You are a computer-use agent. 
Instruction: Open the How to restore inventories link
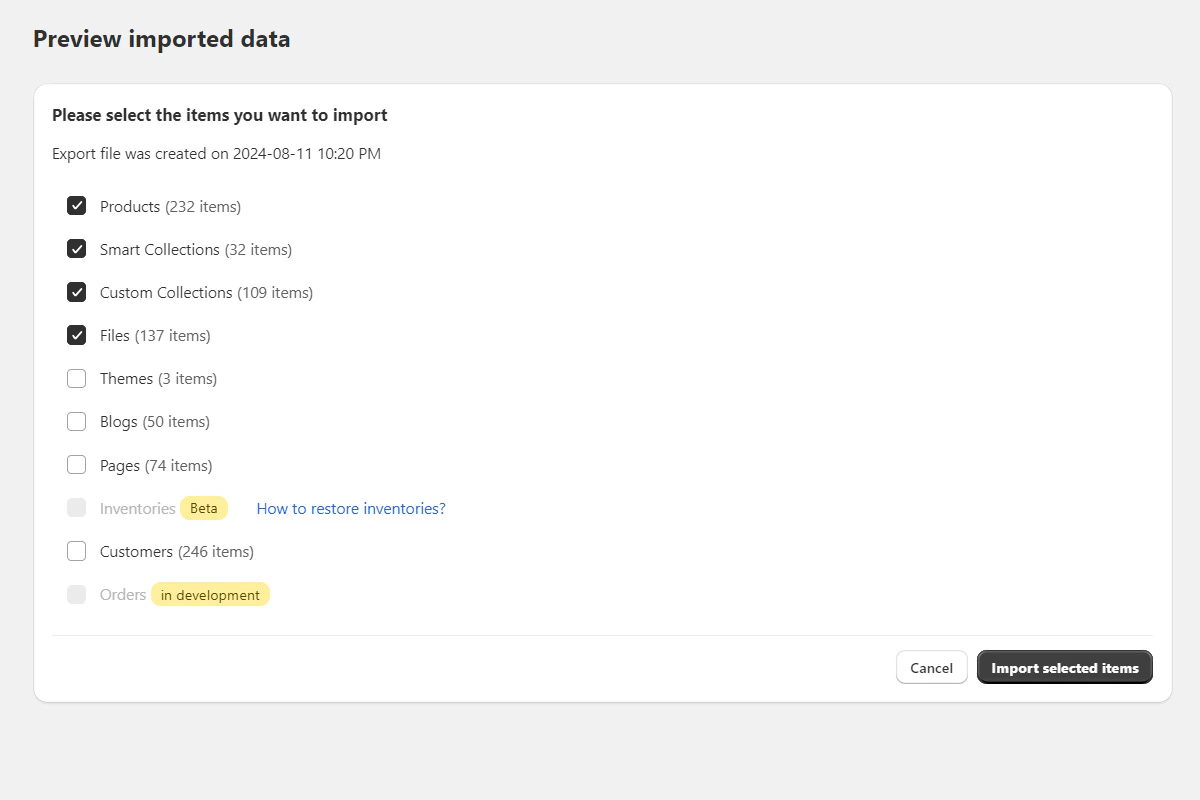click(350, 508)
